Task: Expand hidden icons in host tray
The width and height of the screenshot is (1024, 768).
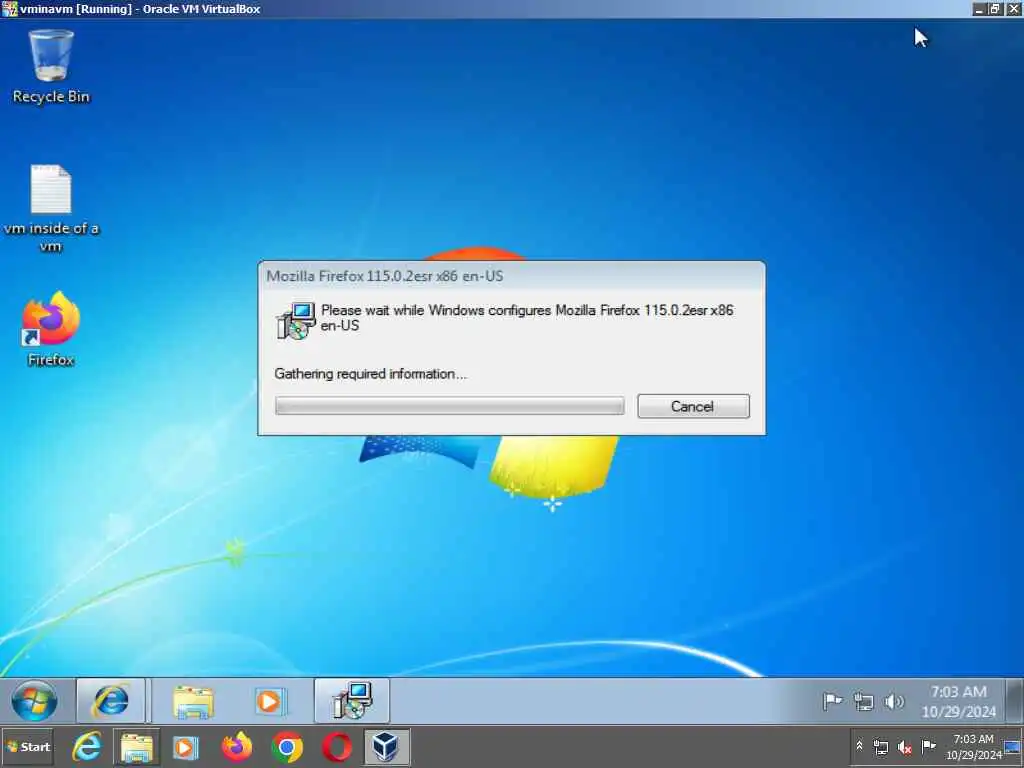Action: [859, 746]
